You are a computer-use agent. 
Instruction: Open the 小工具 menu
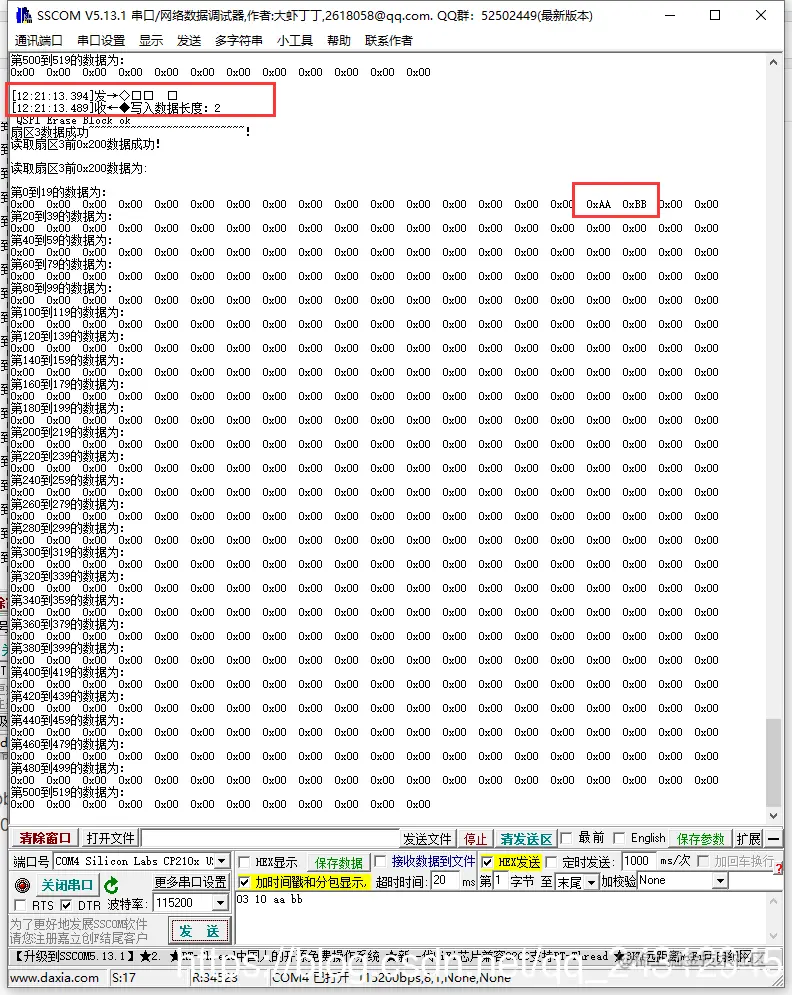click(x=295, y=41)
